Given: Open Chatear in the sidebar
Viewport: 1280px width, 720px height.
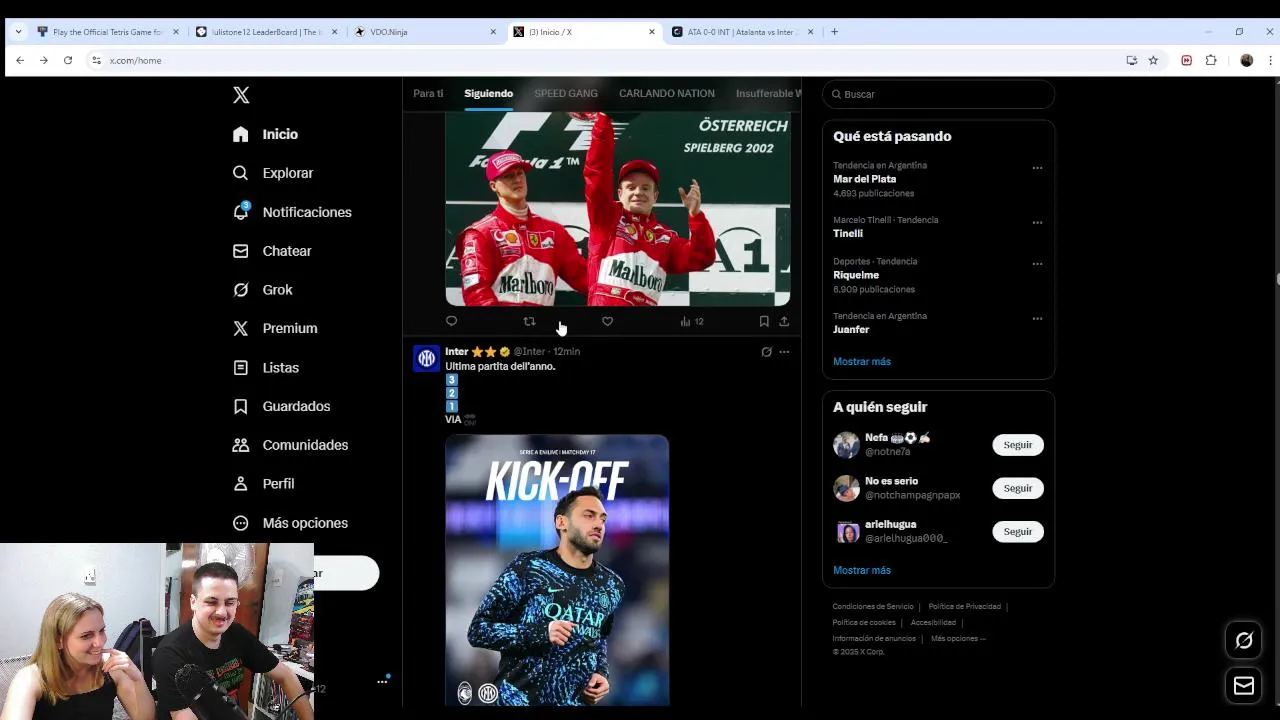Looking at the screenshot, I should point(272,251).
